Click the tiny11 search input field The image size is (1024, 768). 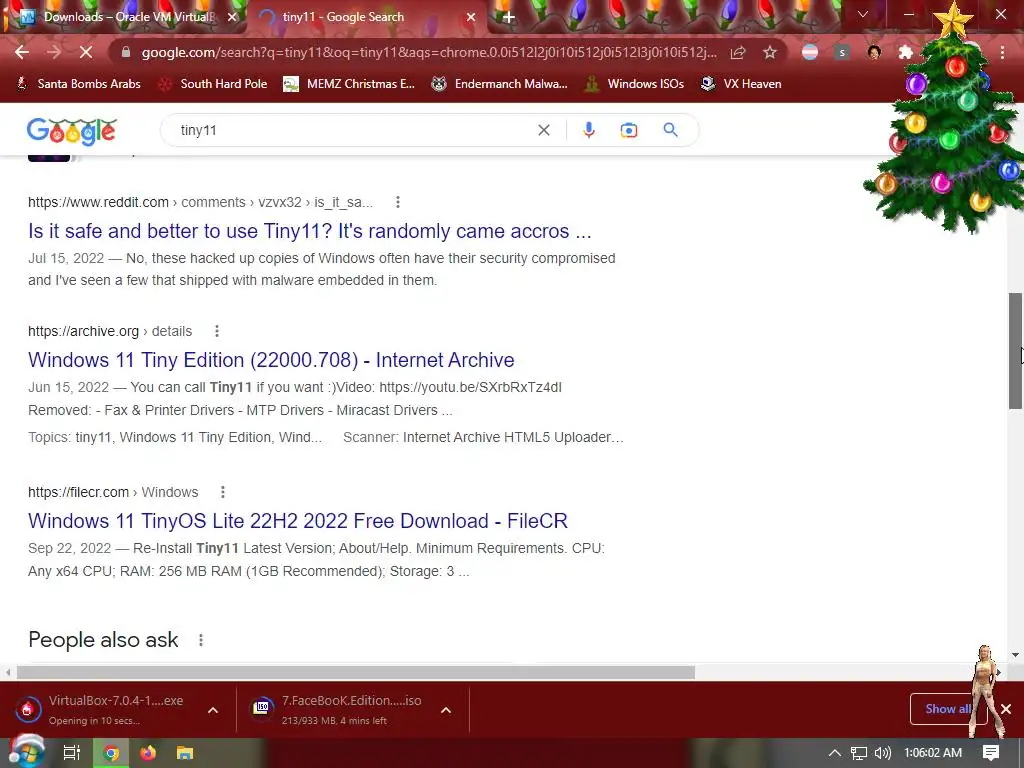[x=353, y=130]
